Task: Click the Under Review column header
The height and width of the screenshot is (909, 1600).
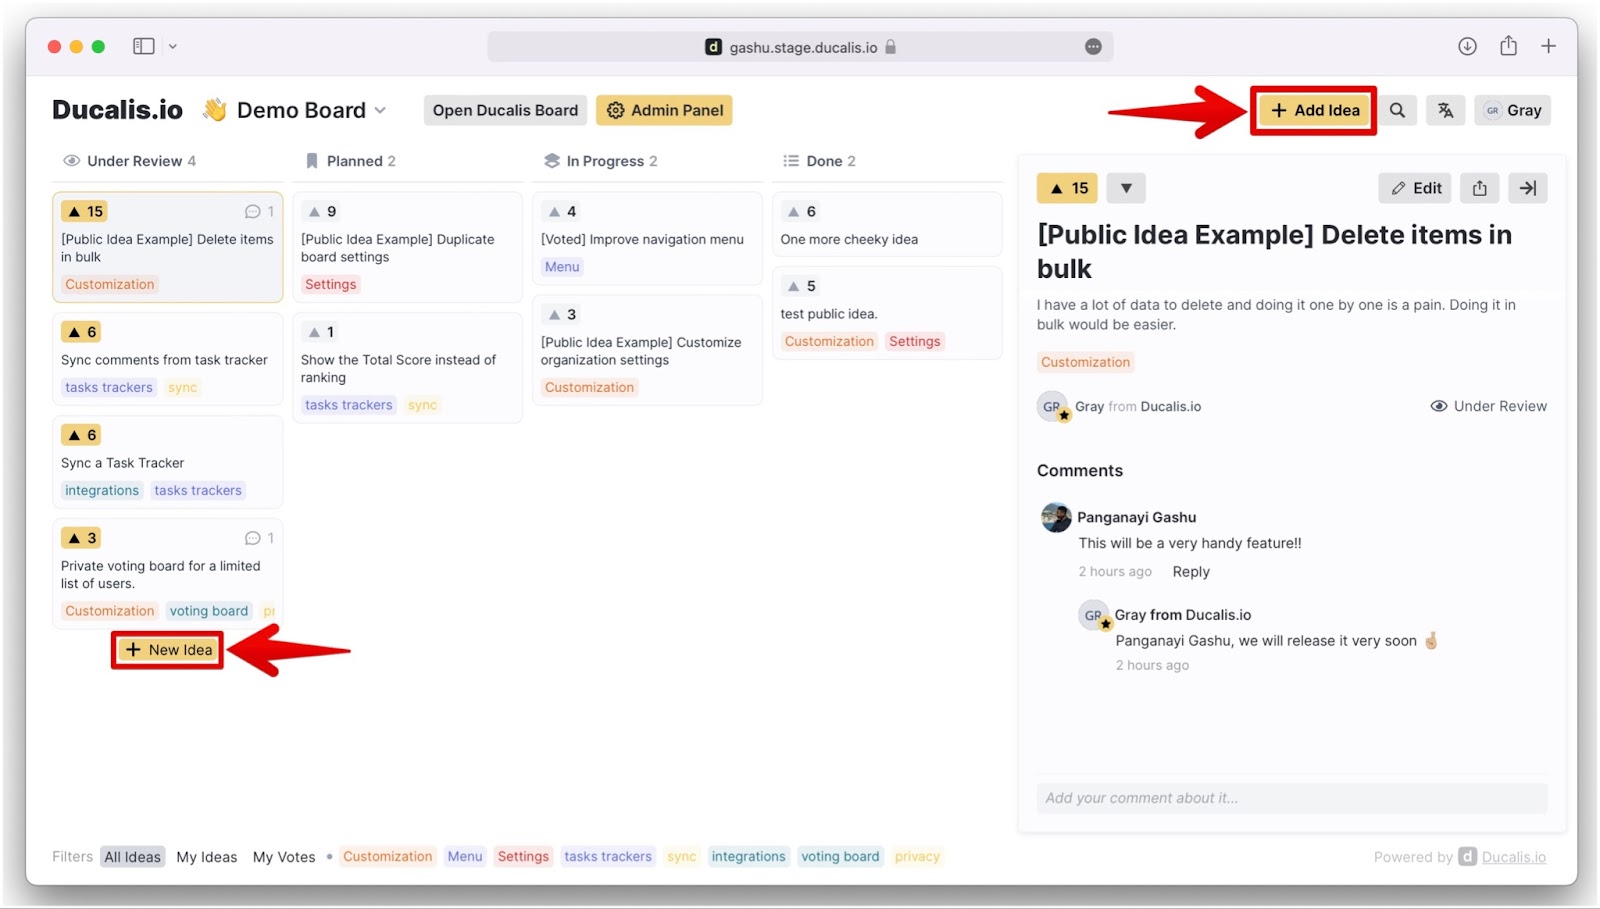Action: click(129, 161)
